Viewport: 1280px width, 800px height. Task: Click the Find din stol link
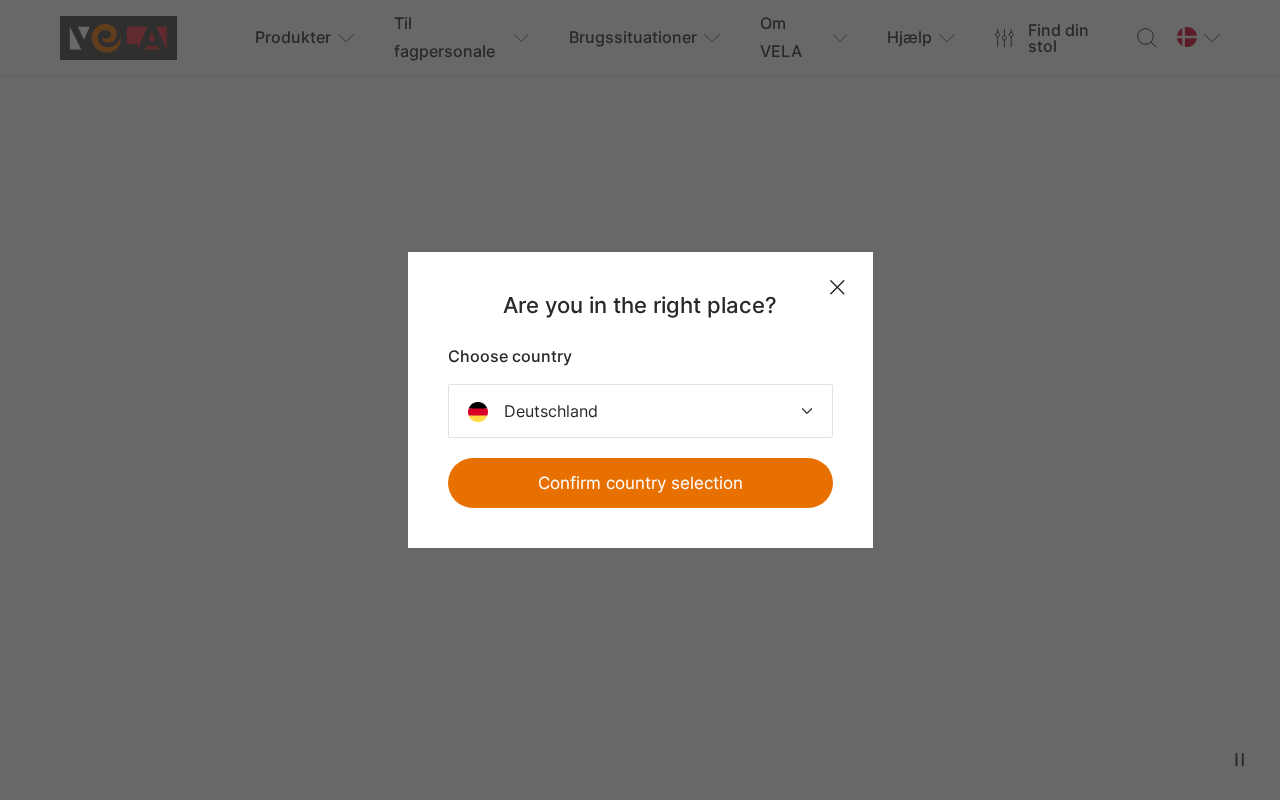coord(1058,38)
